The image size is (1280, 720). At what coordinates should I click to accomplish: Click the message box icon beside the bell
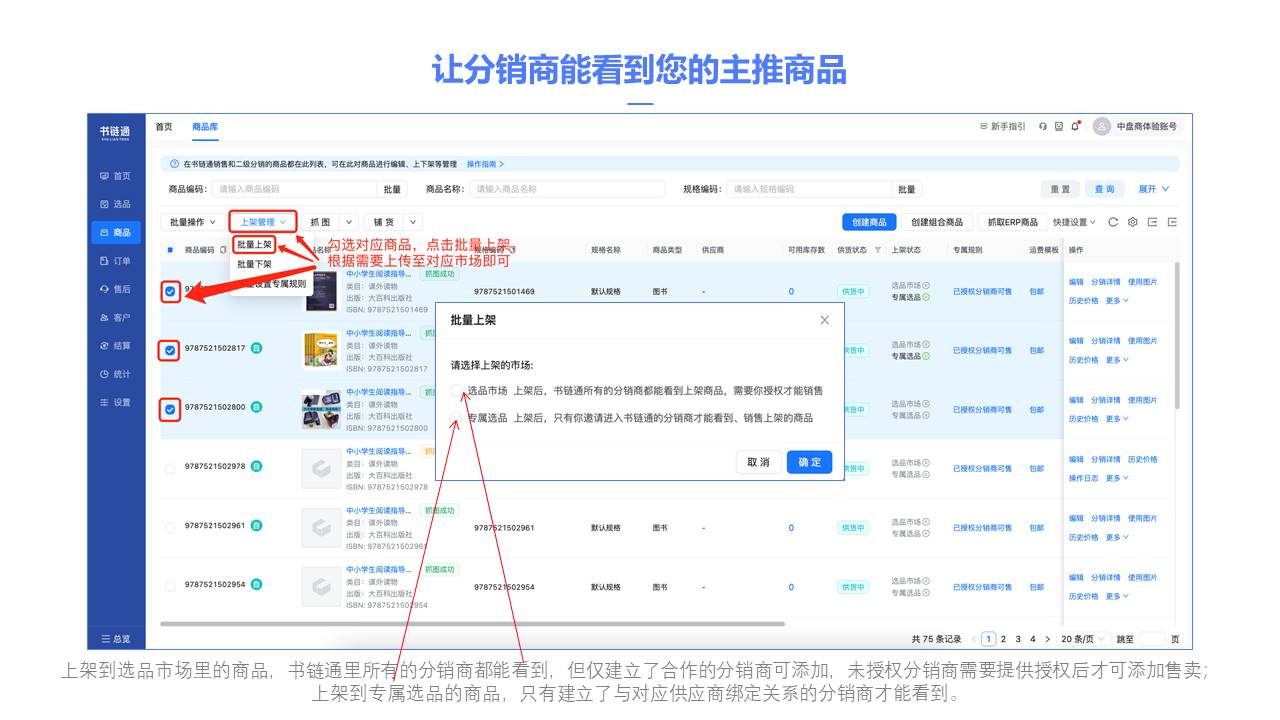point(1059,127)
